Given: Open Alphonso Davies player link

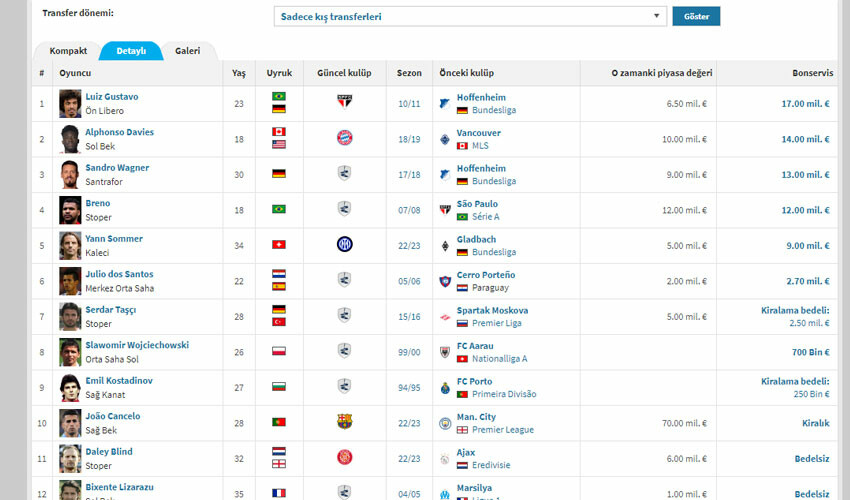Looking at the screenshot, I should pyautogui.click(x=119, y=132).
